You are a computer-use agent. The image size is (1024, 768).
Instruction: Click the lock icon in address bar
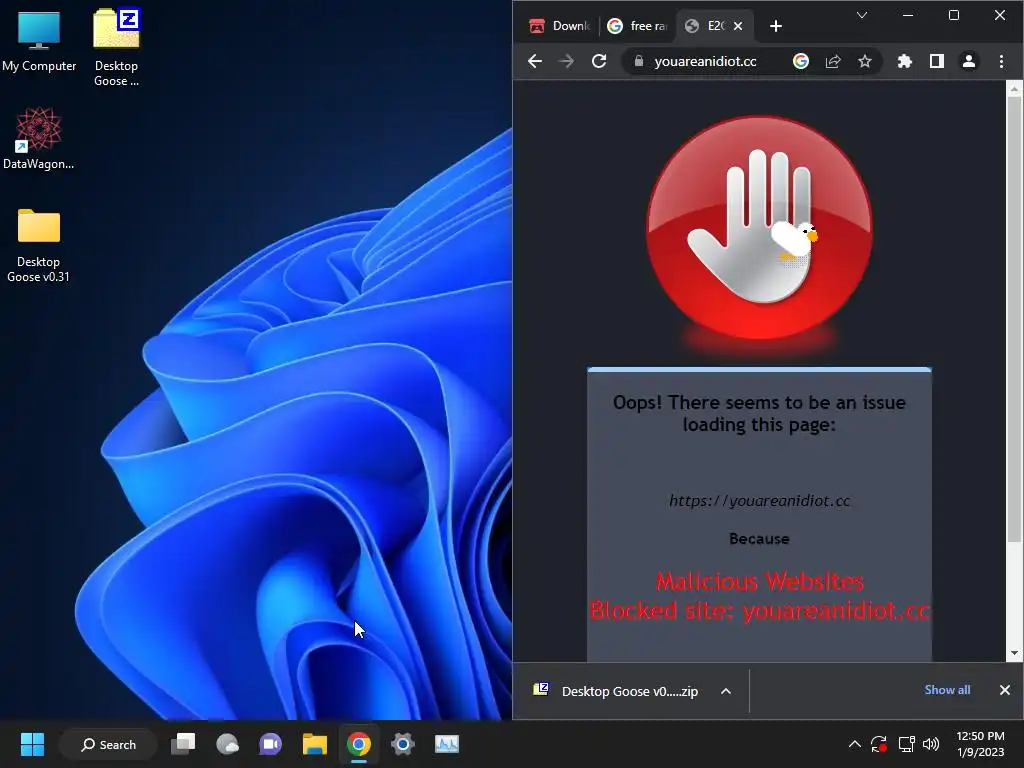(639, 61)
